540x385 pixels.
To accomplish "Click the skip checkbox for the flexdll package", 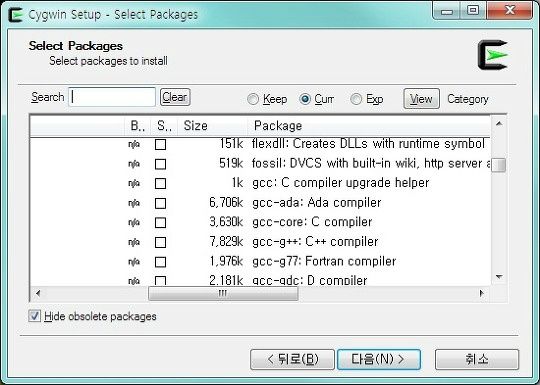I will click(160, 144).
